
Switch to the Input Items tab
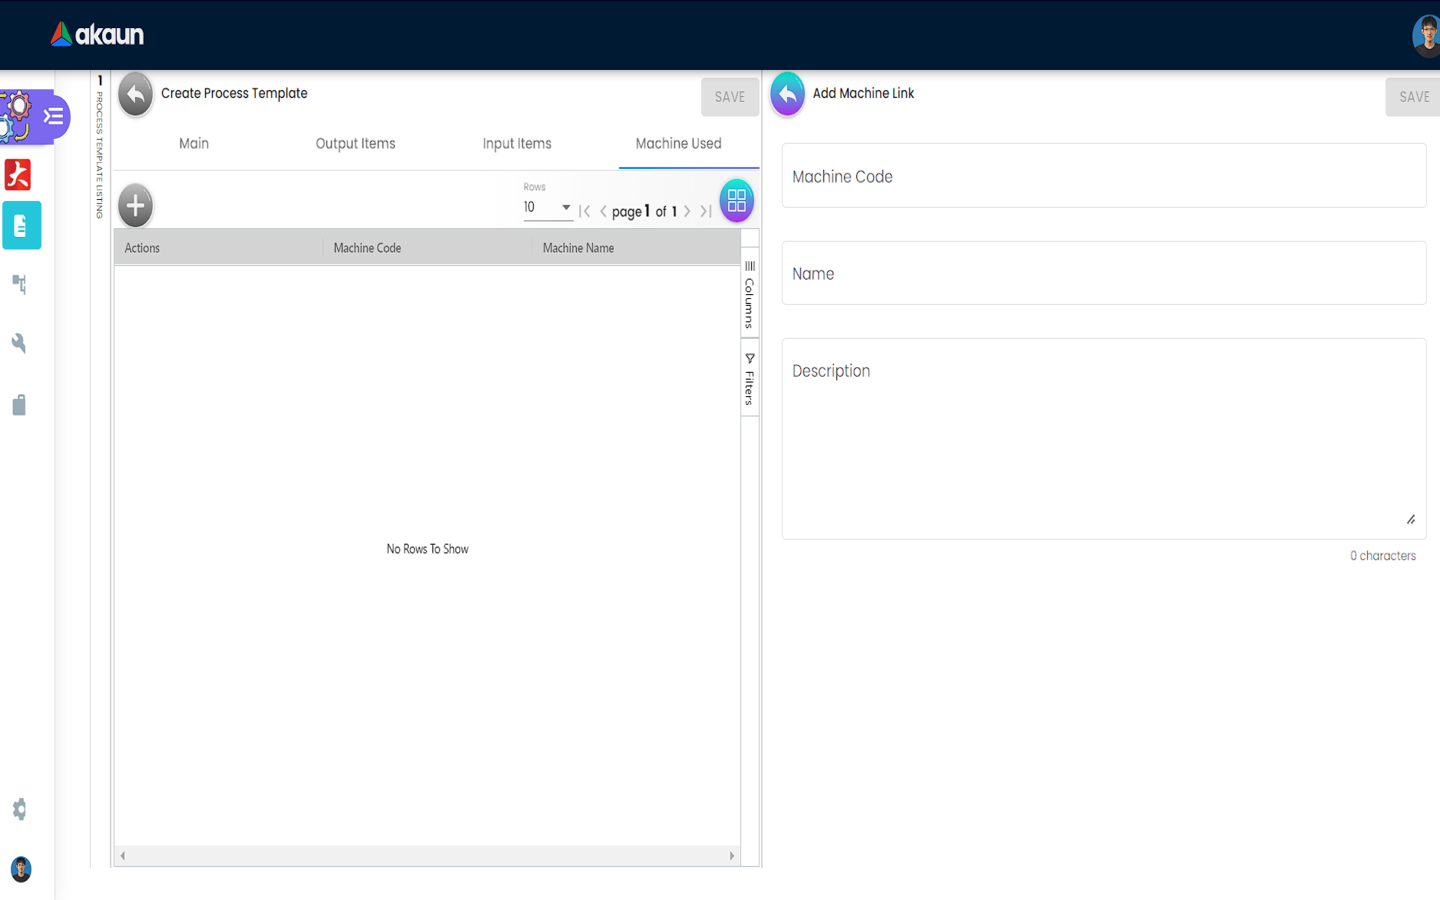click(x=516, y=144)
